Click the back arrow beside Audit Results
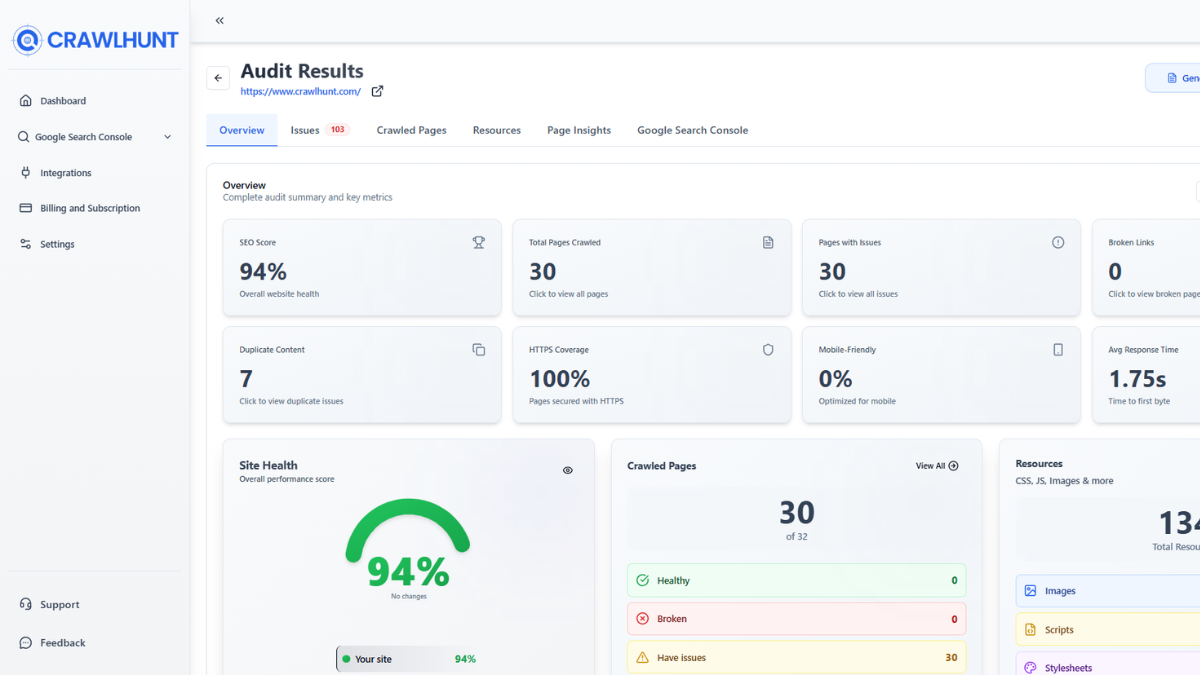Screen dimensions: 1200x675 (x=218, y=78)
